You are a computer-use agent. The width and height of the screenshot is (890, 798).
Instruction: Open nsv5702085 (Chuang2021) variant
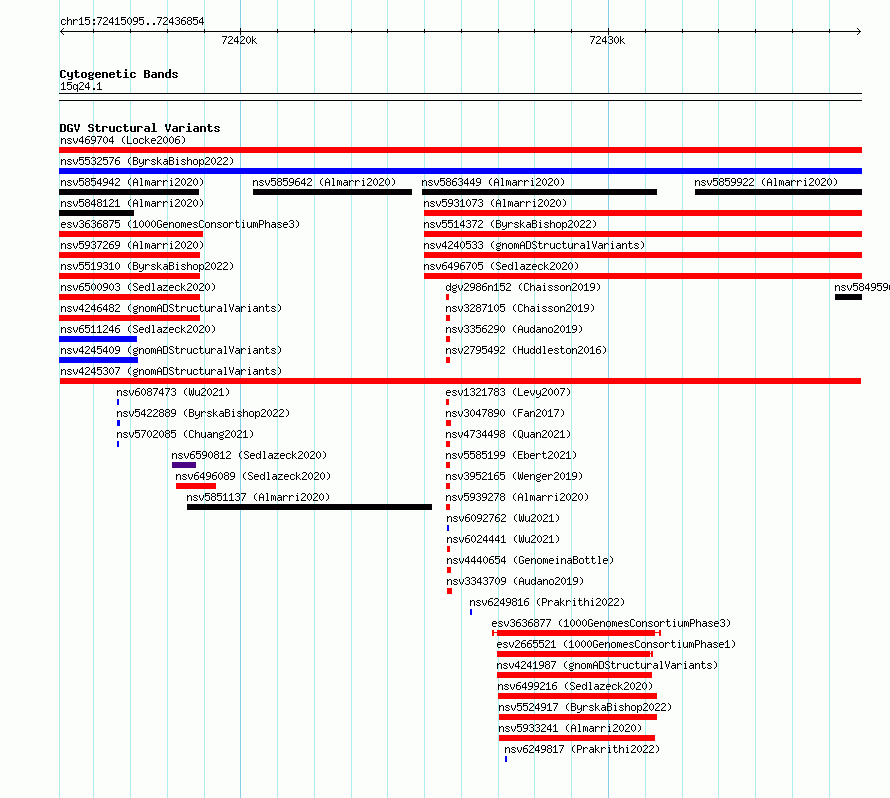(x=185, y=434)
